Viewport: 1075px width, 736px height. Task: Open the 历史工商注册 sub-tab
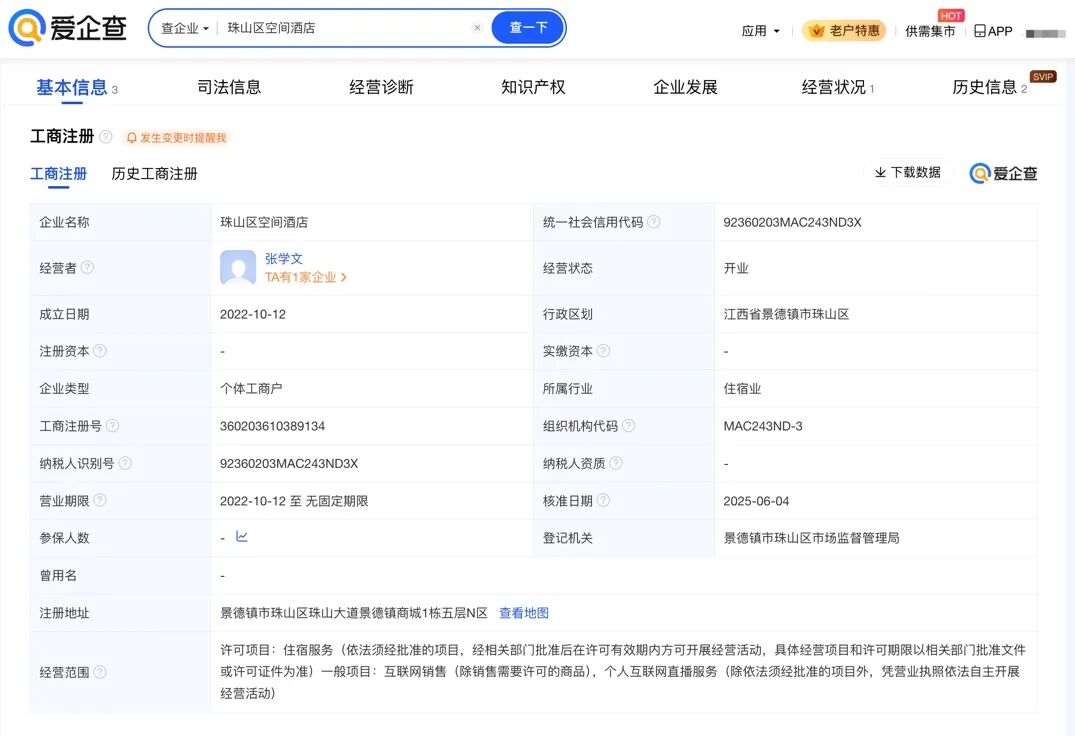pyautogui.click(x=154, y=174)
